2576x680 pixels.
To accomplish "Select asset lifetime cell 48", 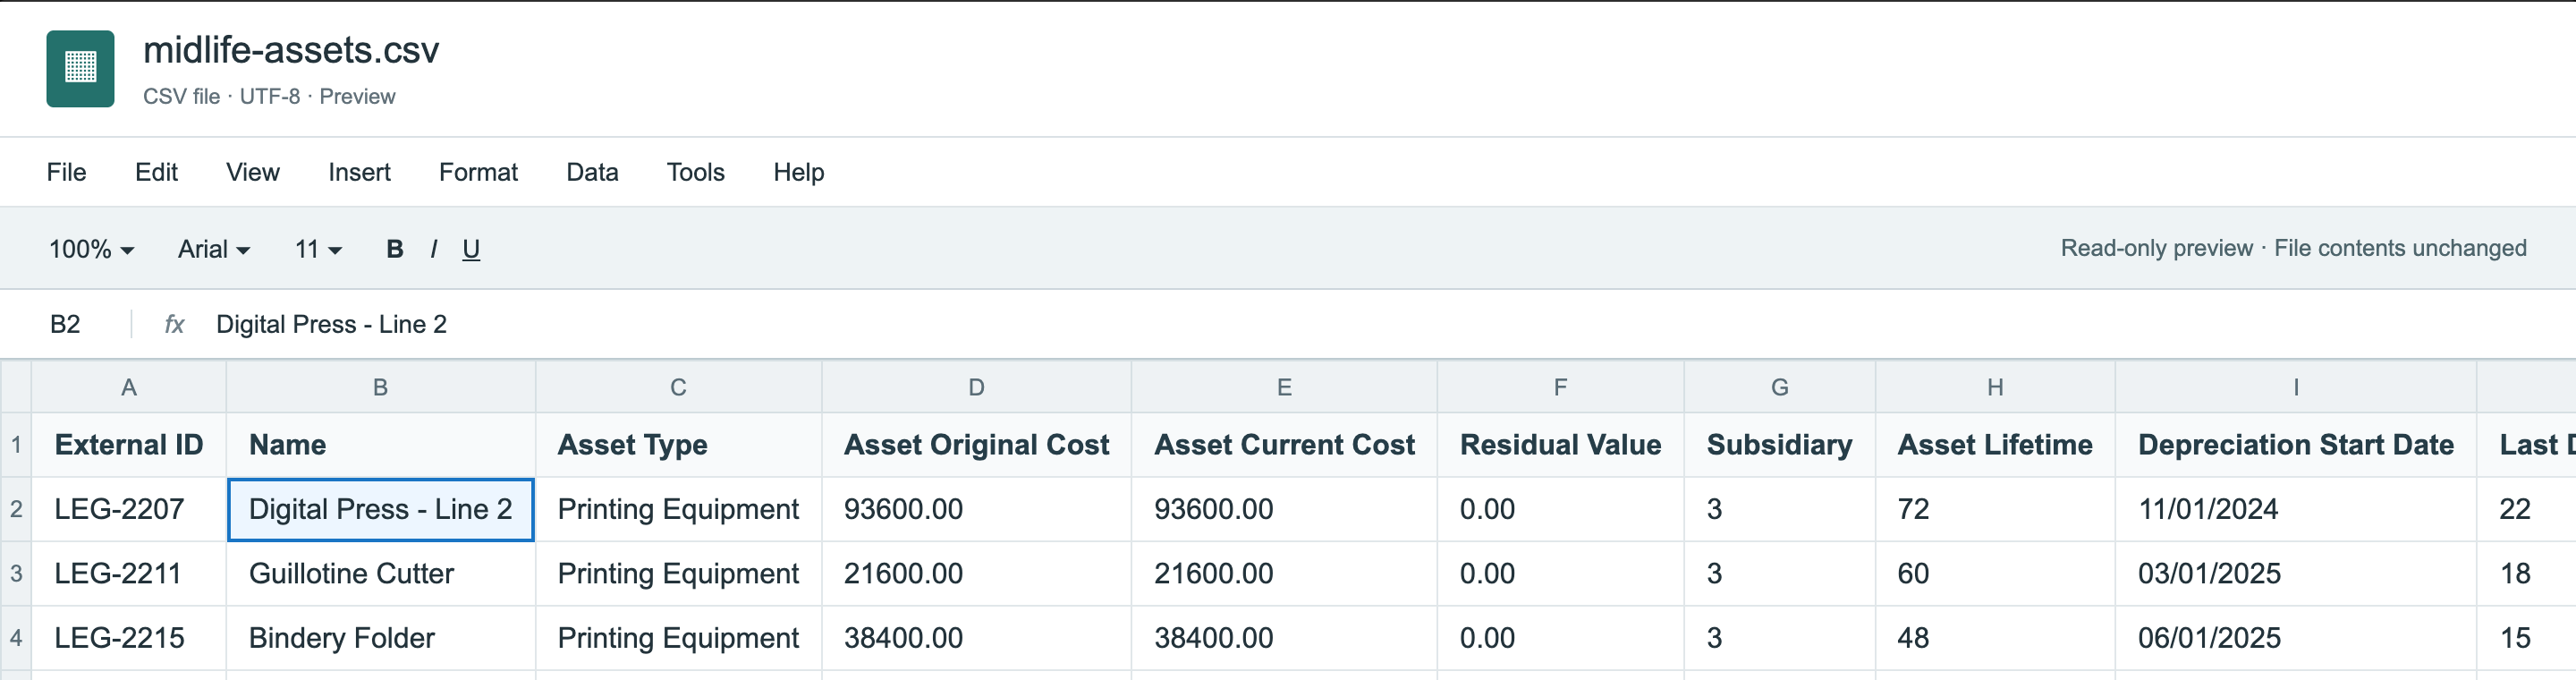I will 1995,638.
